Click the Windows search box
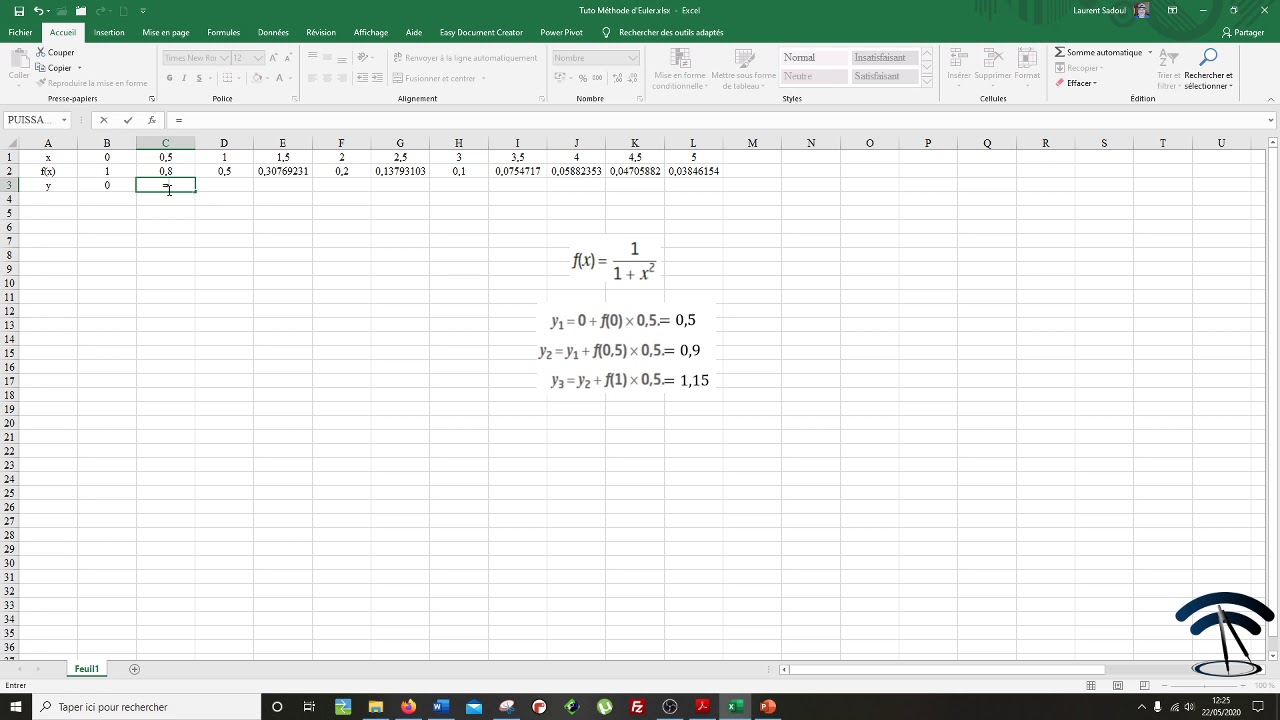The image size is (1280, 720). tap(148, 707)
